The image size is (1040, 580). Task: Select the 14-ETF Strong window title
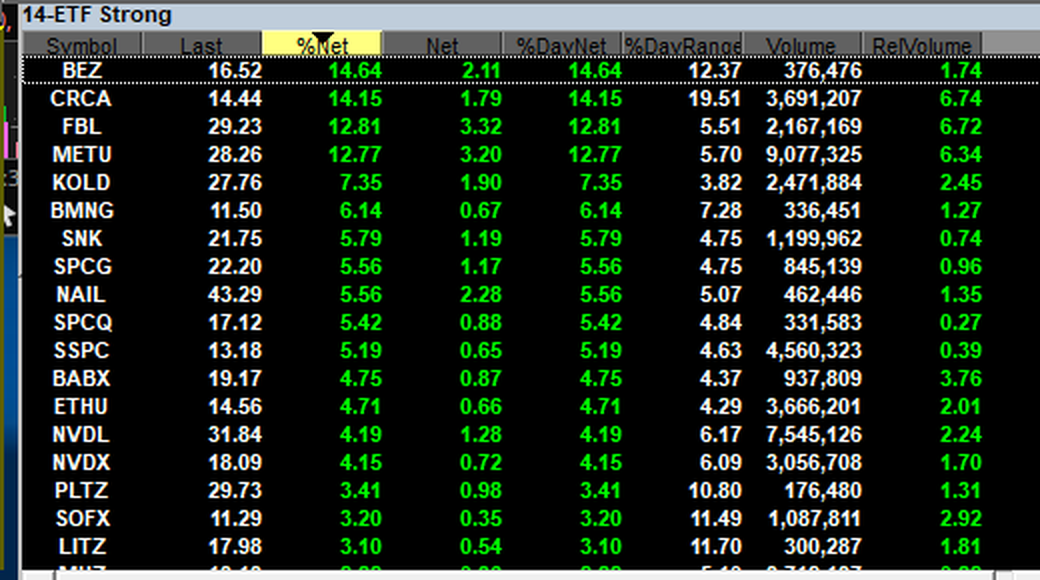pyautogui.click(x=97, y=15)
